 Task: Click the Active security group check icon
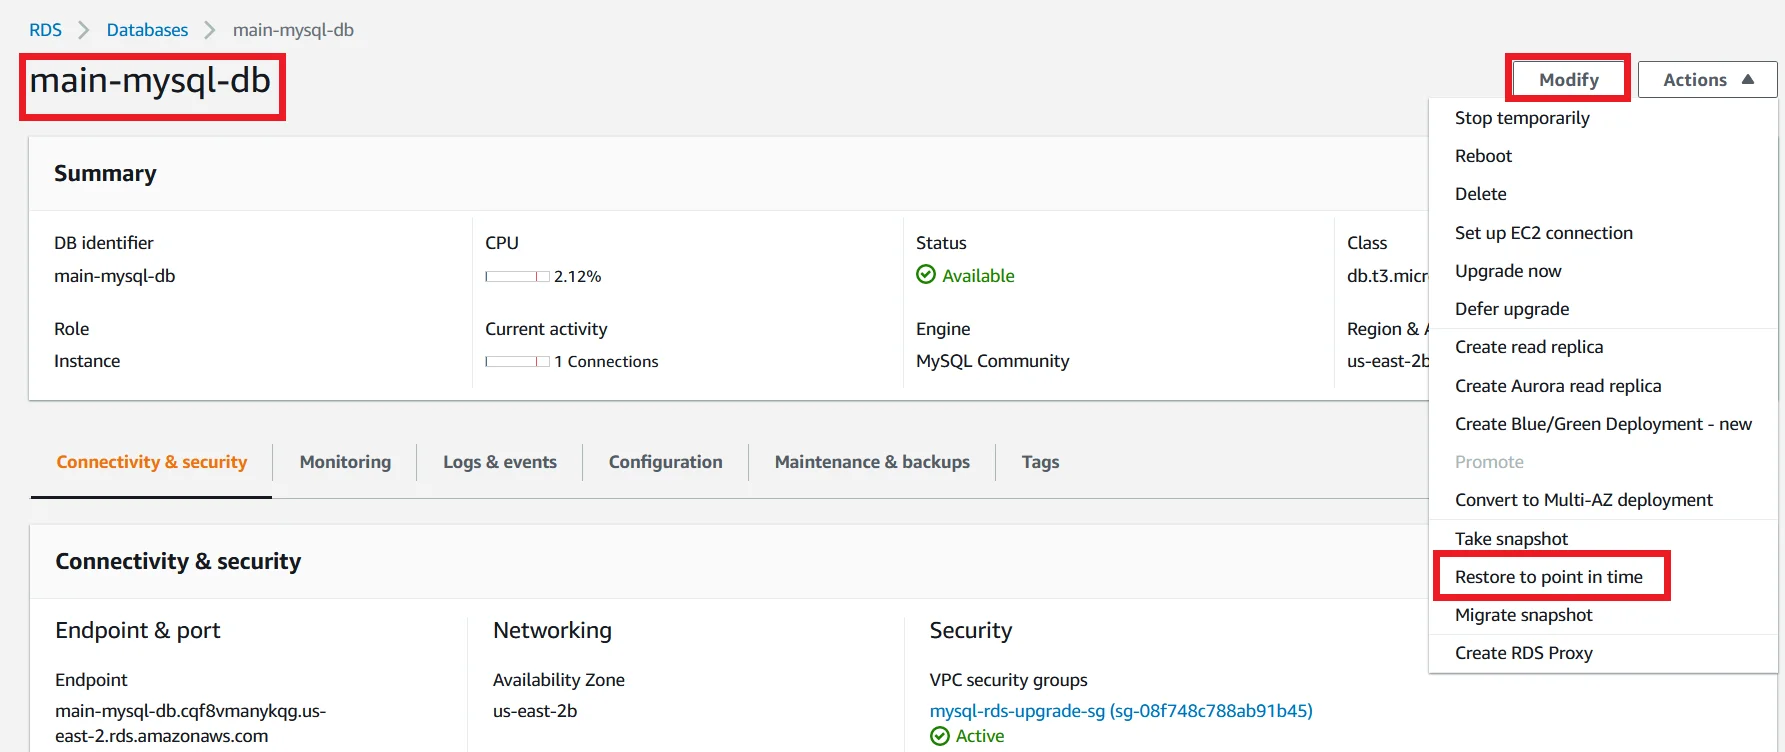pos(940,736)
